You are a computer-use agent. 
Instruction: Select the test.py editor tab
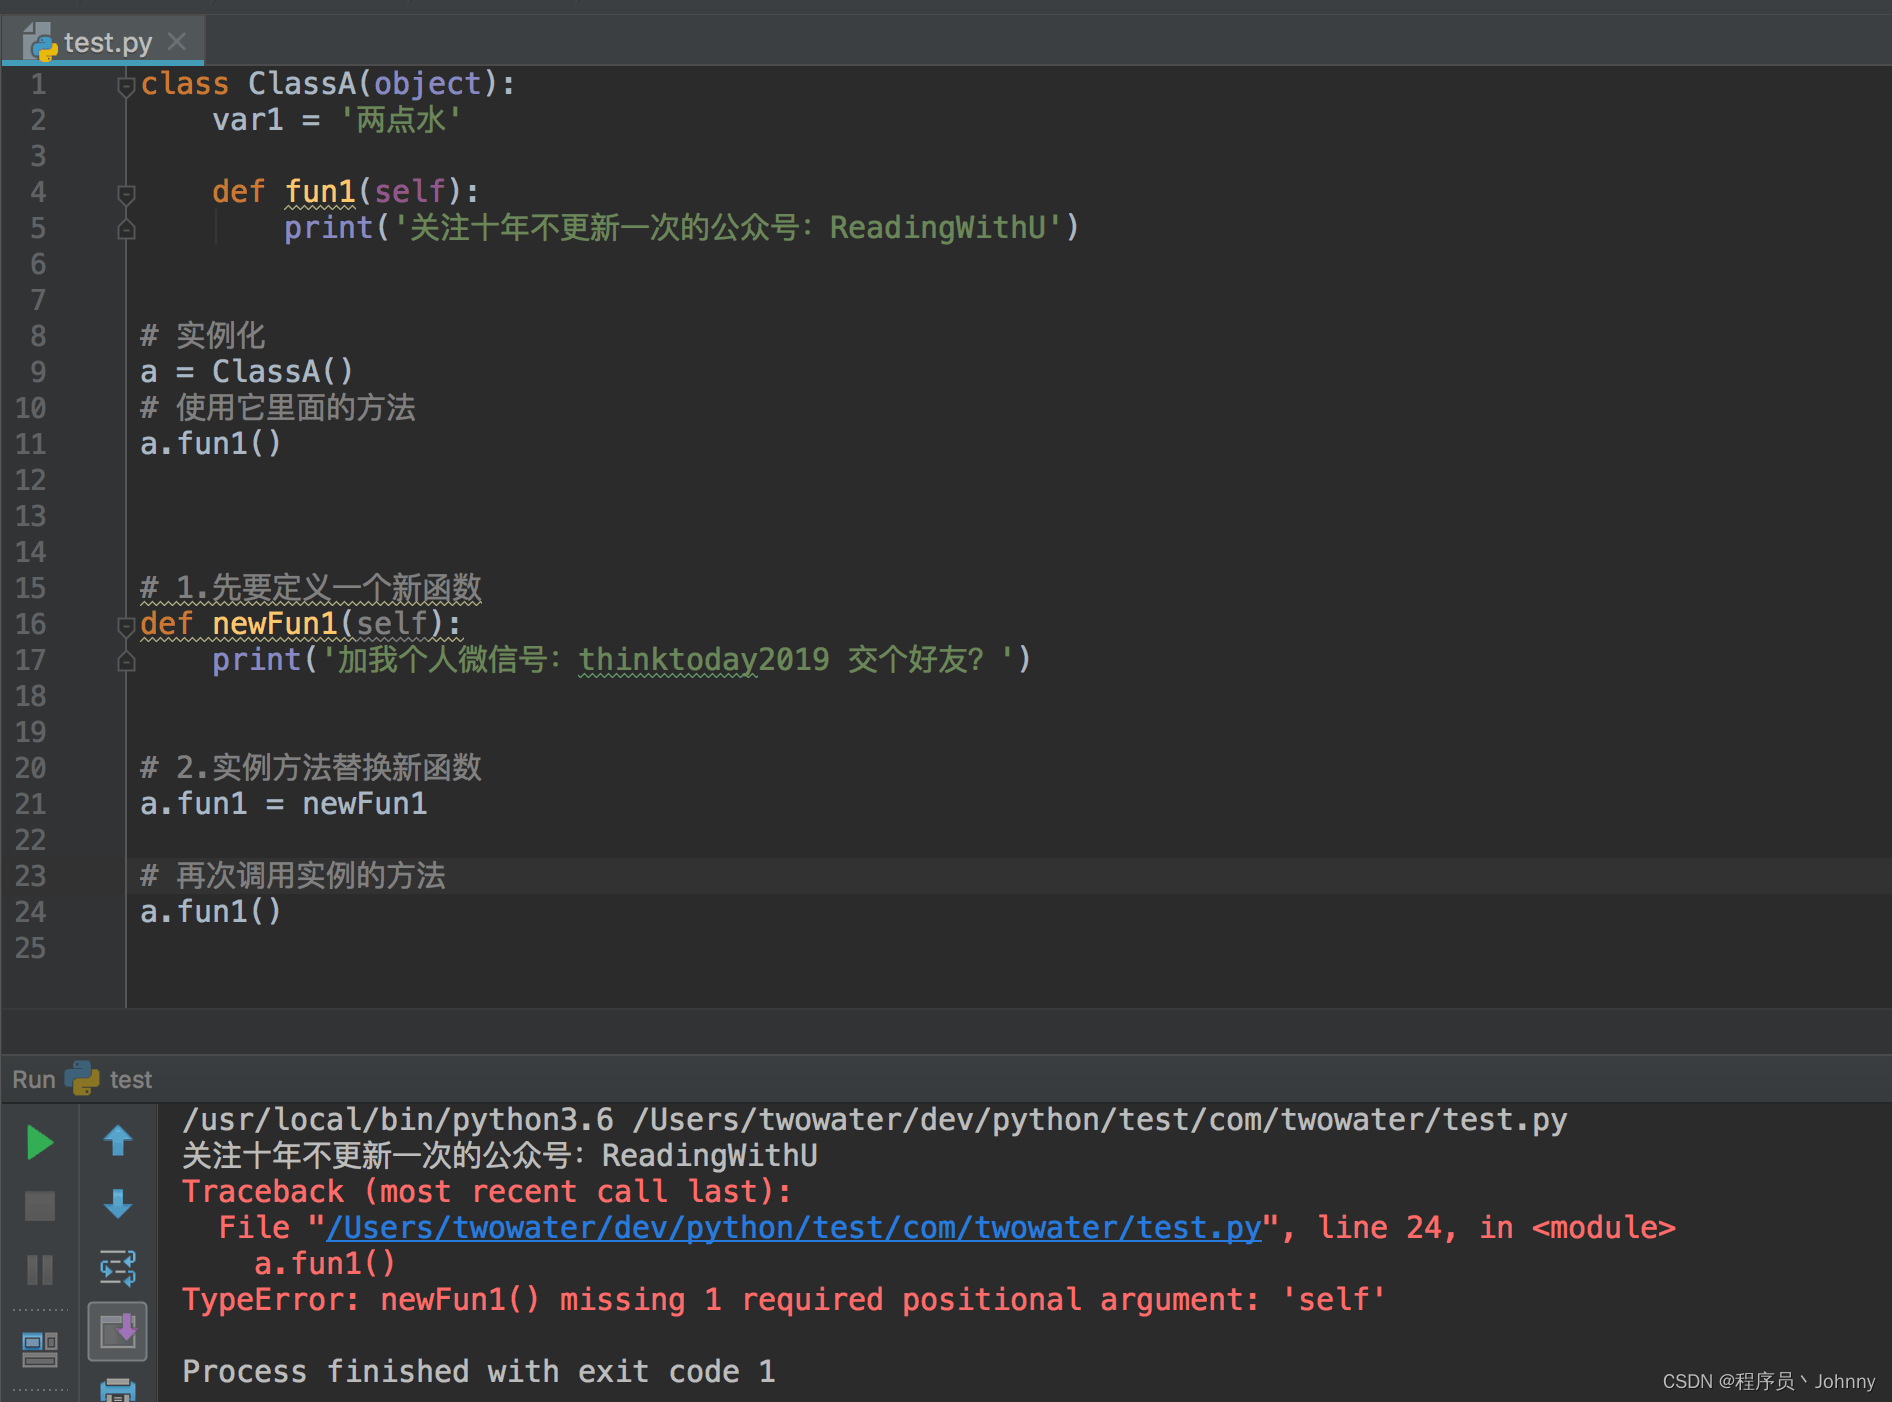click(104, 42)
